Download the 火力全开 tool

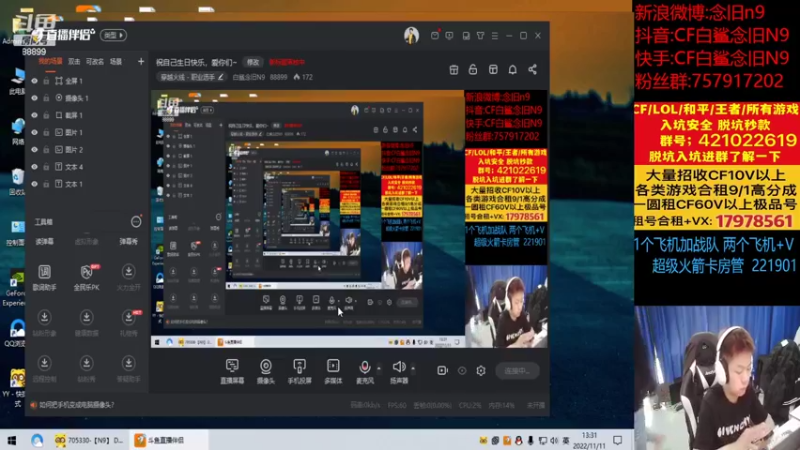tap(129, 278)
